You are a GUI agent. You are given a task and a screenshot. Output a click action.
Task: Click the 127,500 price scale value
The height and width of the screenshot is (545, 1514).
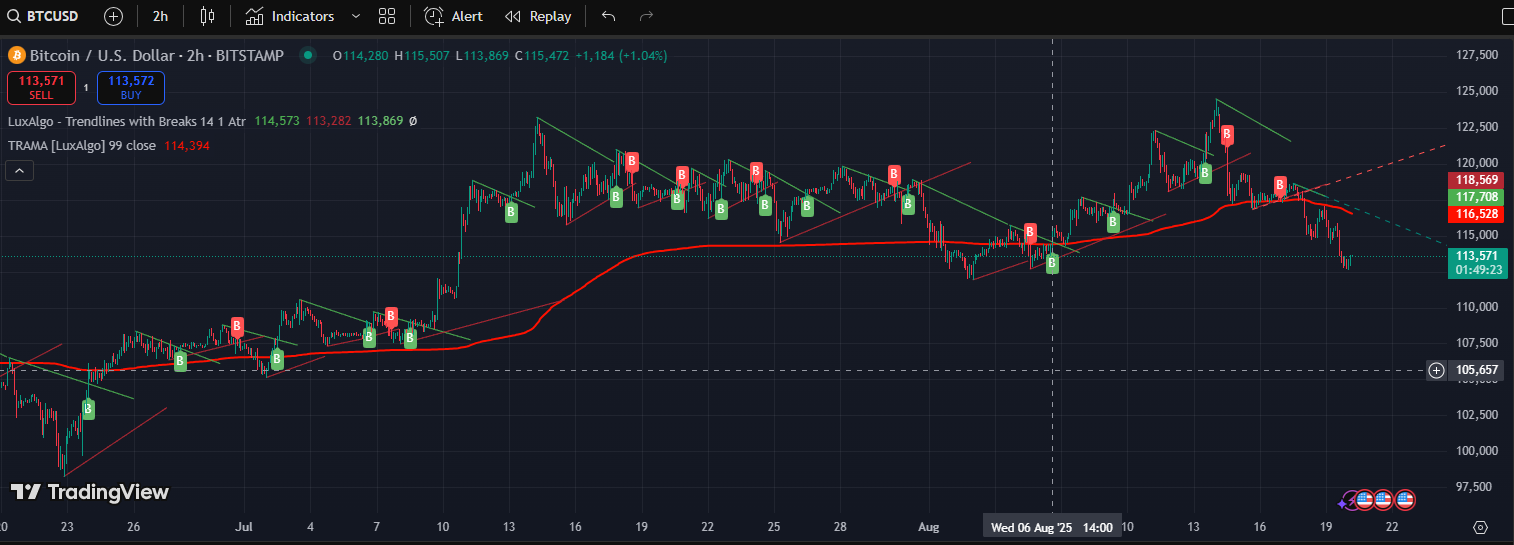tap(1479, 55)
